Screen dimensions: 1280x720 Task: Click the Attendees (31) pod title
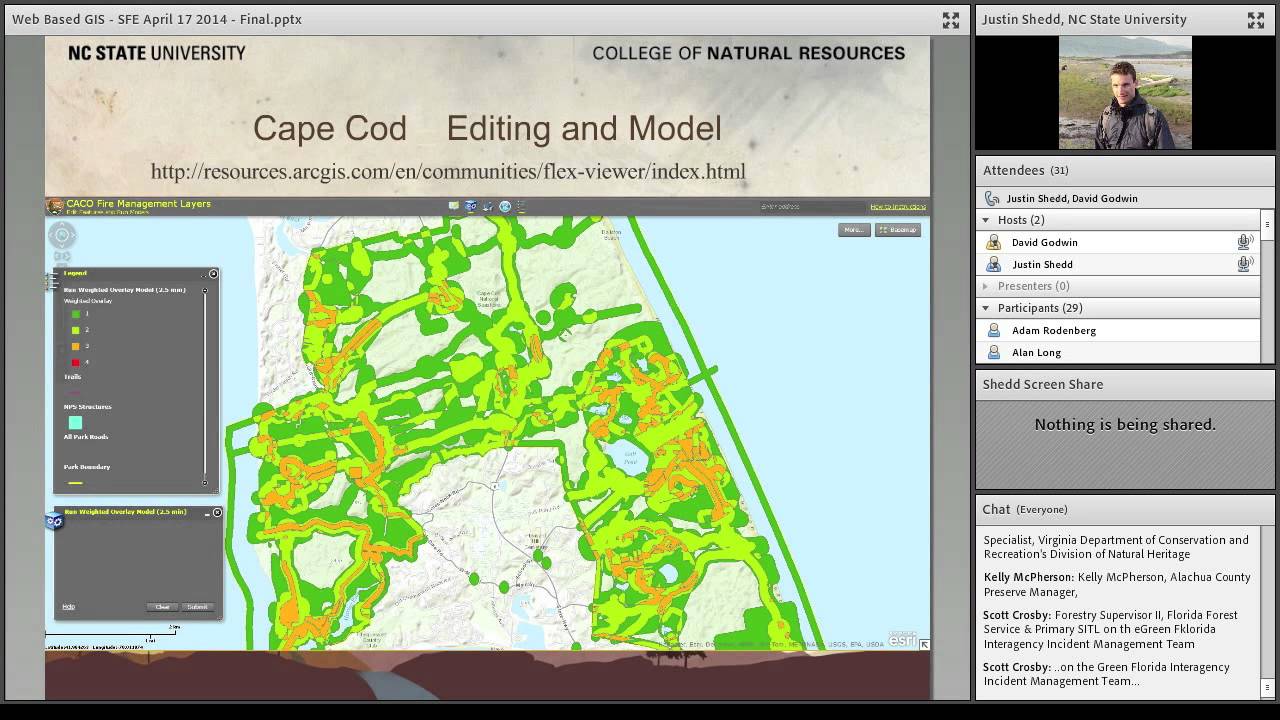coord(1025,171)
